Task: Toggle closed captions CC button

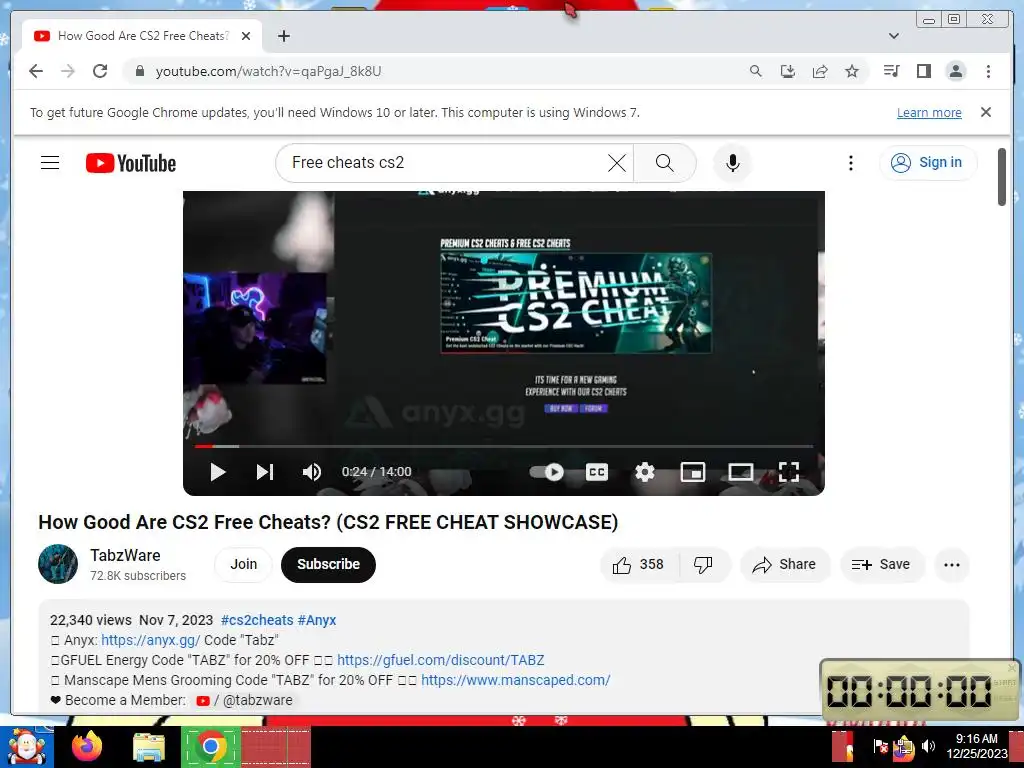Action: tap(596, 472)
